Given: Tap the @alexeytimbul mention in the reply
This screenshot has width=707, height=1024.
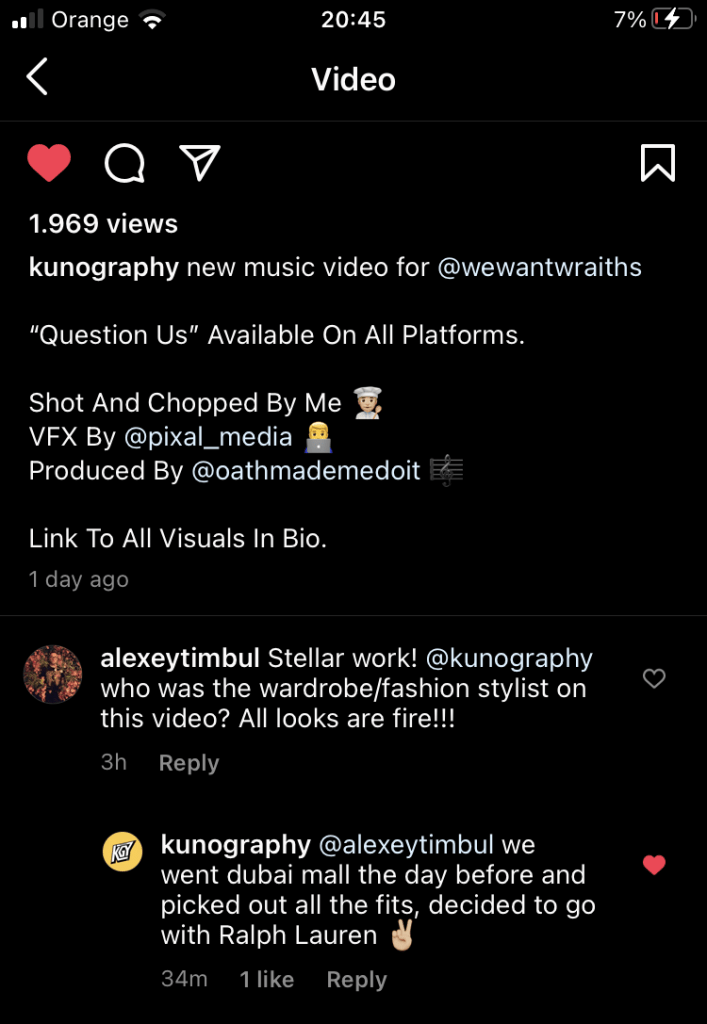Looking at the screenshot, I should (405, 845).
